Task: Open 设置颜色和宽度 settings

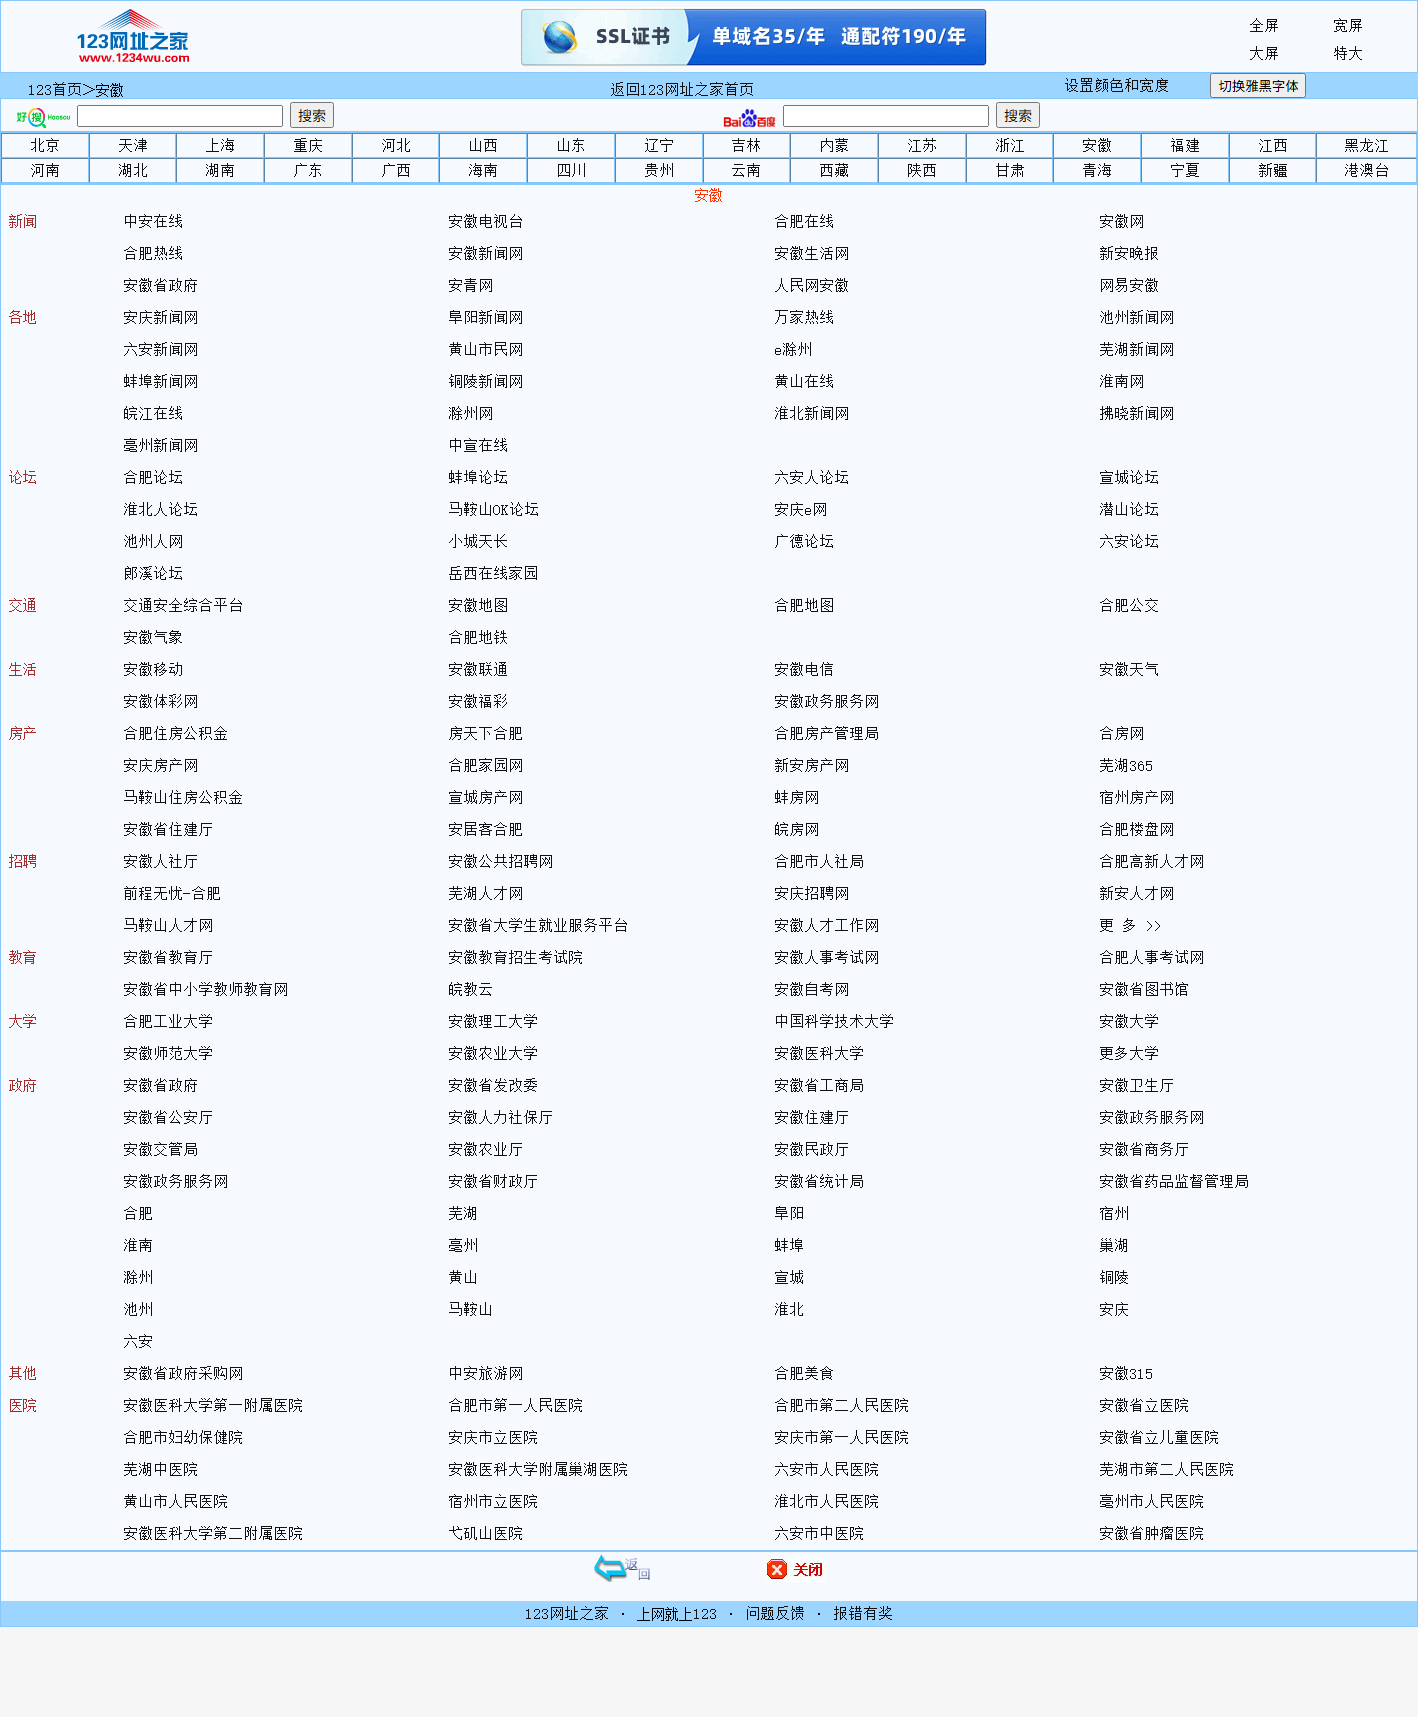Action: [1116, 86]
